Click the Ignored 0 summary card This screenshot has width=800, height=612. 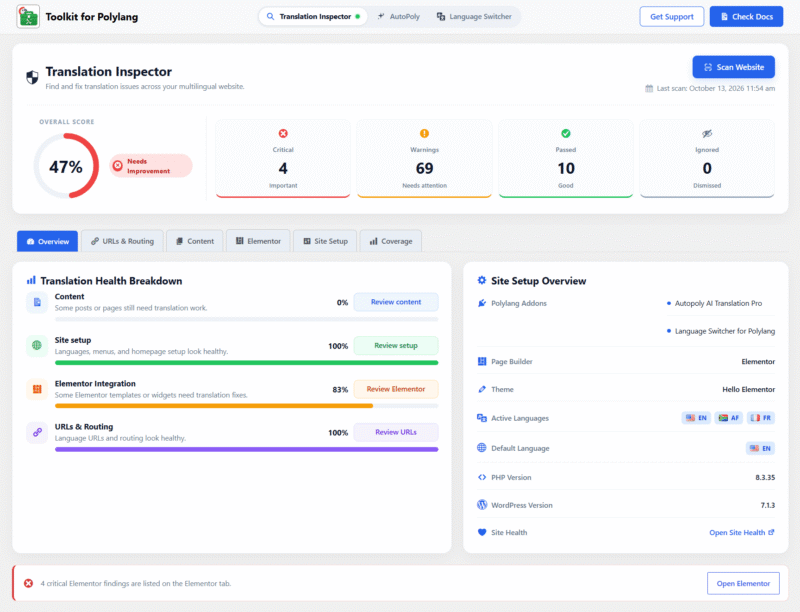[707, 159]
